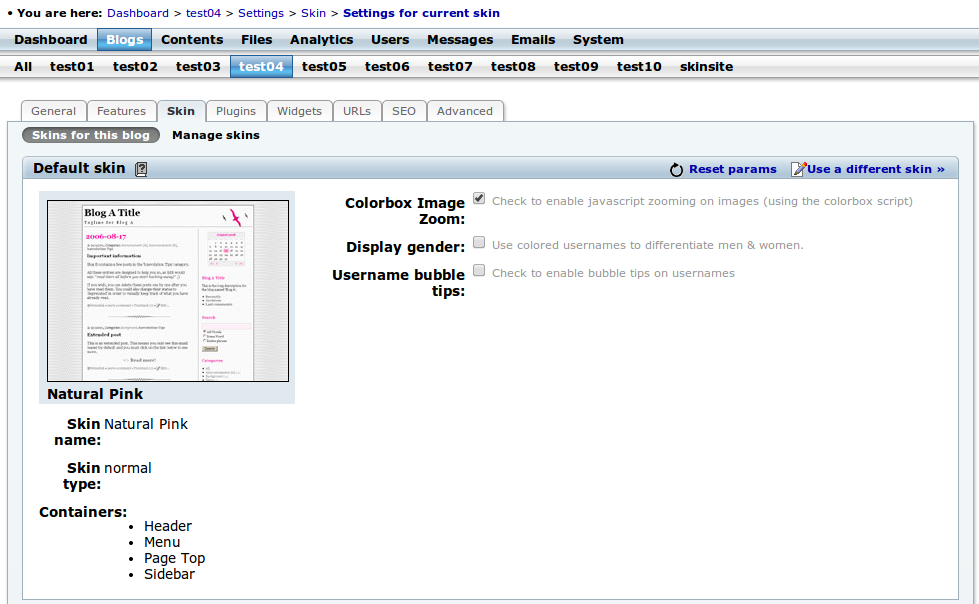Open the Plugins tab
Image resolution: width=979 pixels, height=604 pixels.
[236, 111]
